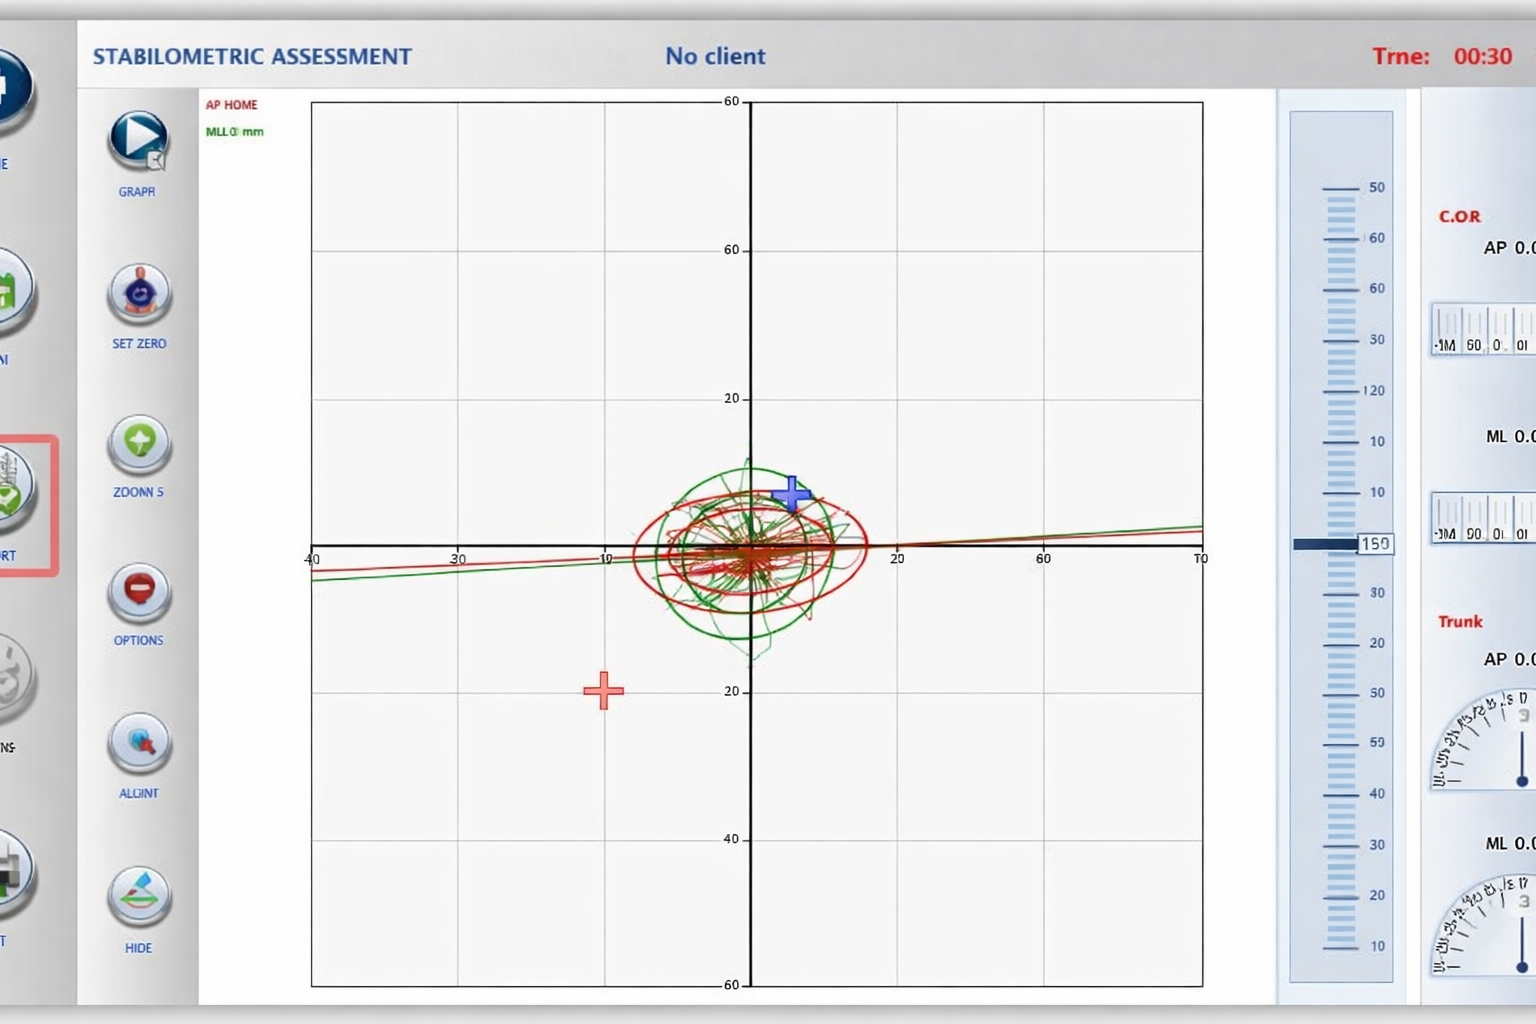Click the GRAPH play icon
The height and width of the screenshot is (1024, 1536).
pyautogui.click(x=138, y=140)
